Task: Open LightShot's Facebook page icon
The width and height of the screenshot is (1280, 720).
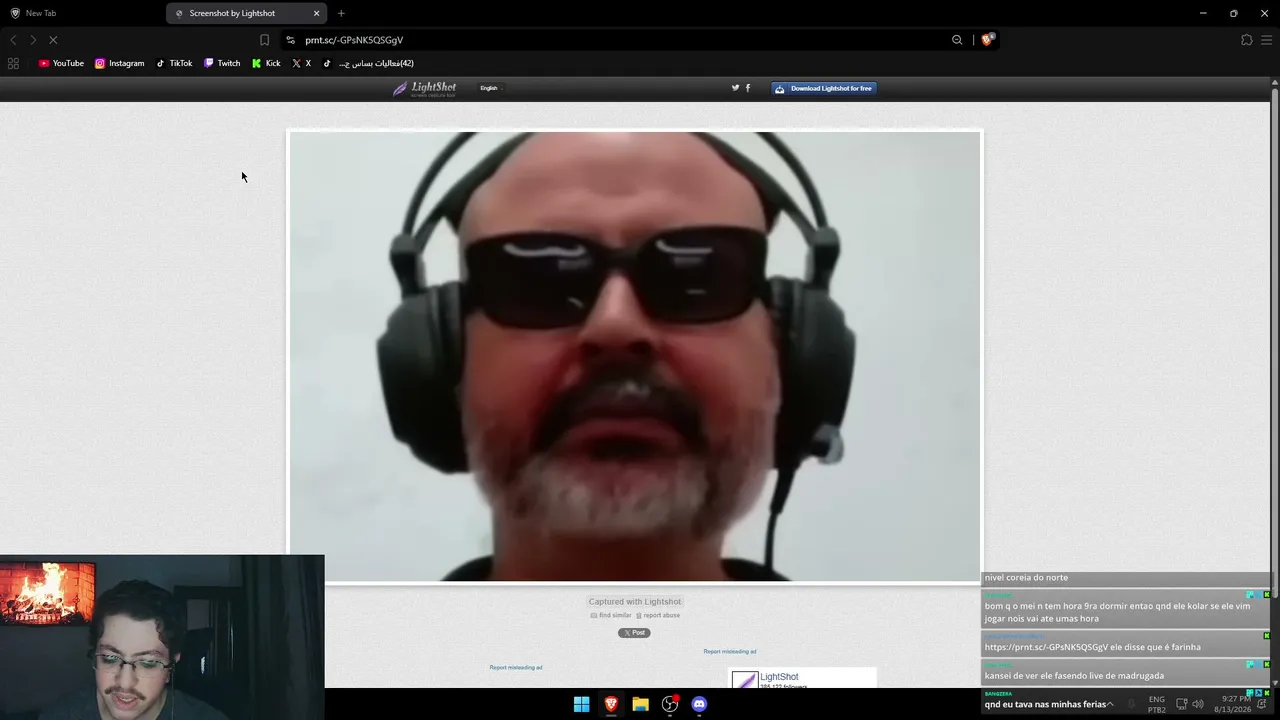Action: click(x=748, y=88)
